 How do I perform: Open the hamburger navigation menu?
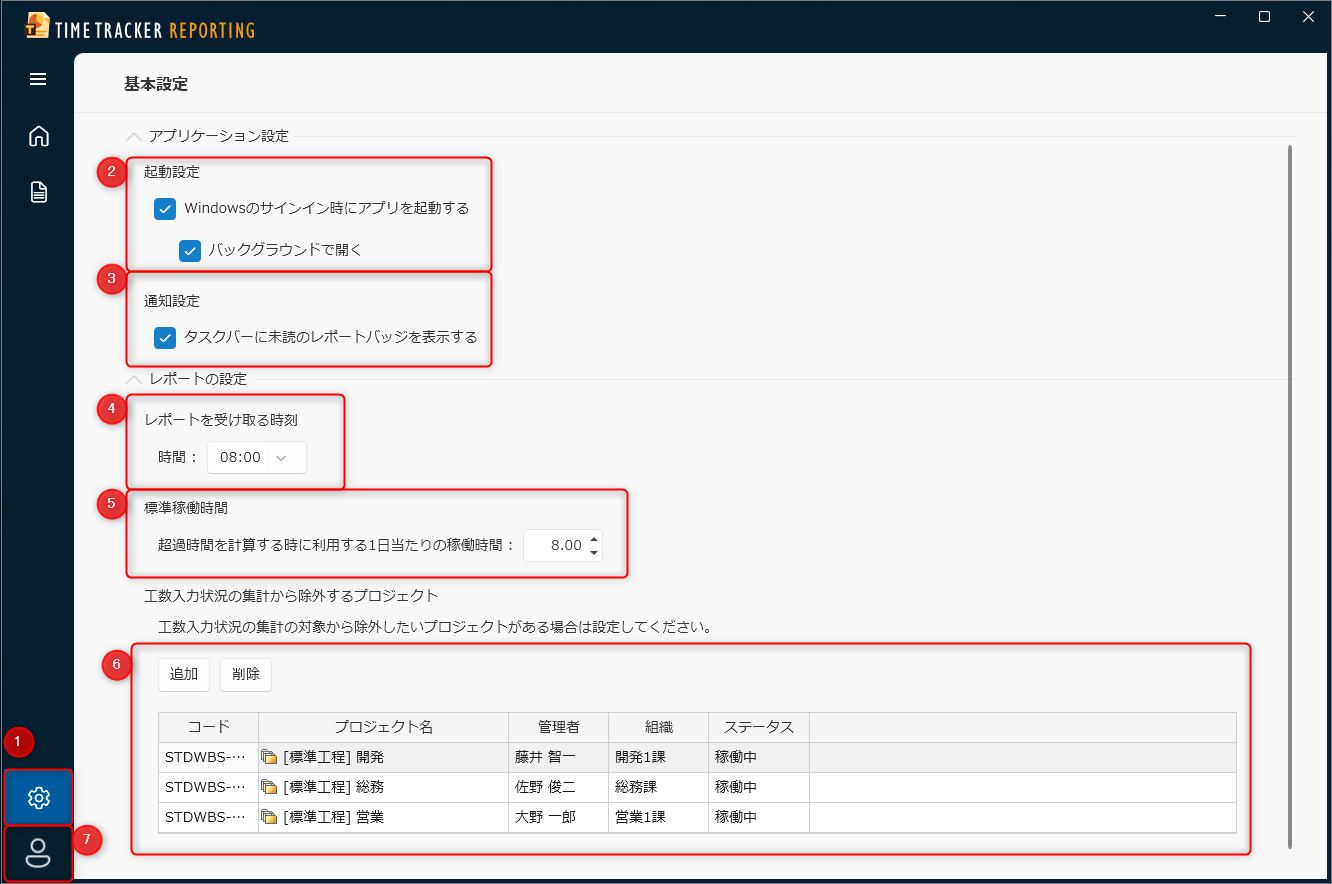(38, 79)
